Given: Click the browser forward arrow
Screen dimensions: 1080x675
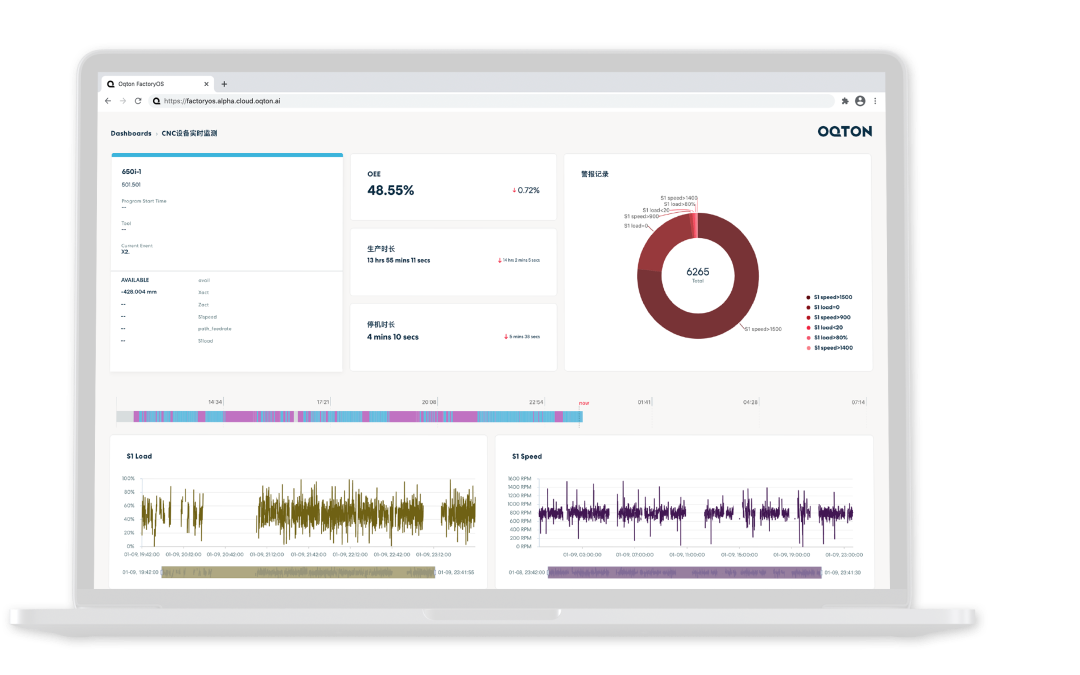Looking at the screenshot, I should click(123, 101).
